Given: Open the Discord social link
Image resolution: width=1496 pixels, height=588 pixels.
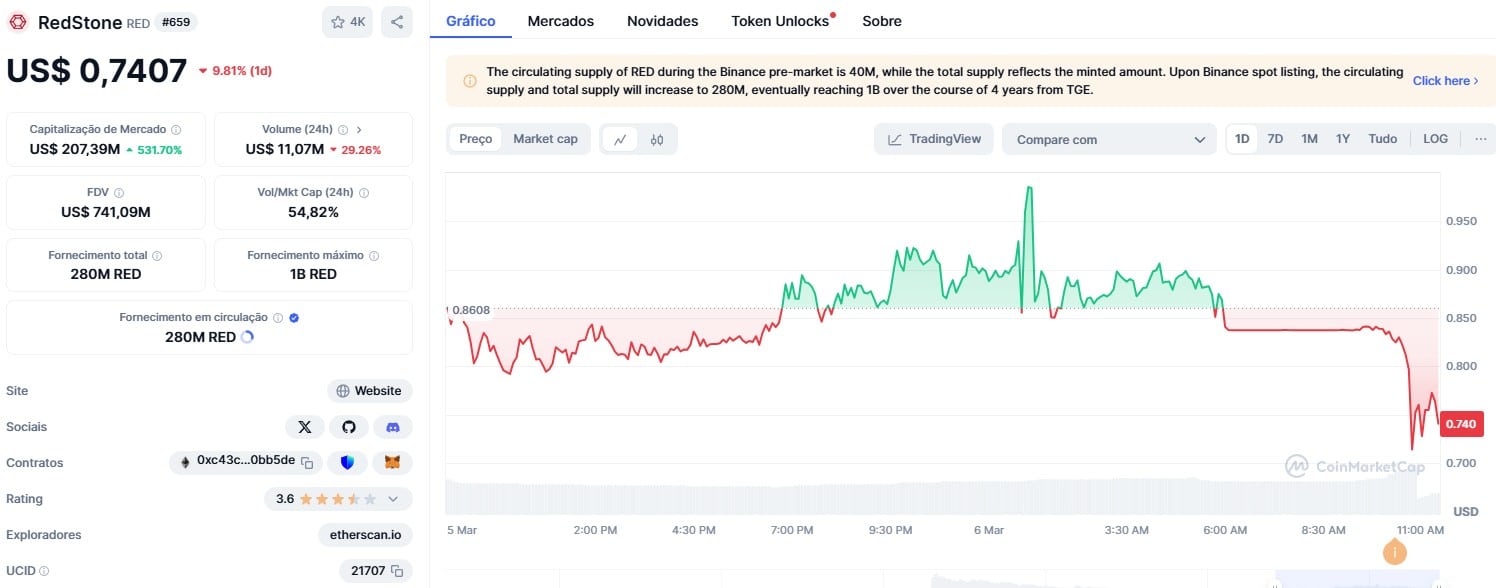Looking at the screenshot, I should click(393, 427).
